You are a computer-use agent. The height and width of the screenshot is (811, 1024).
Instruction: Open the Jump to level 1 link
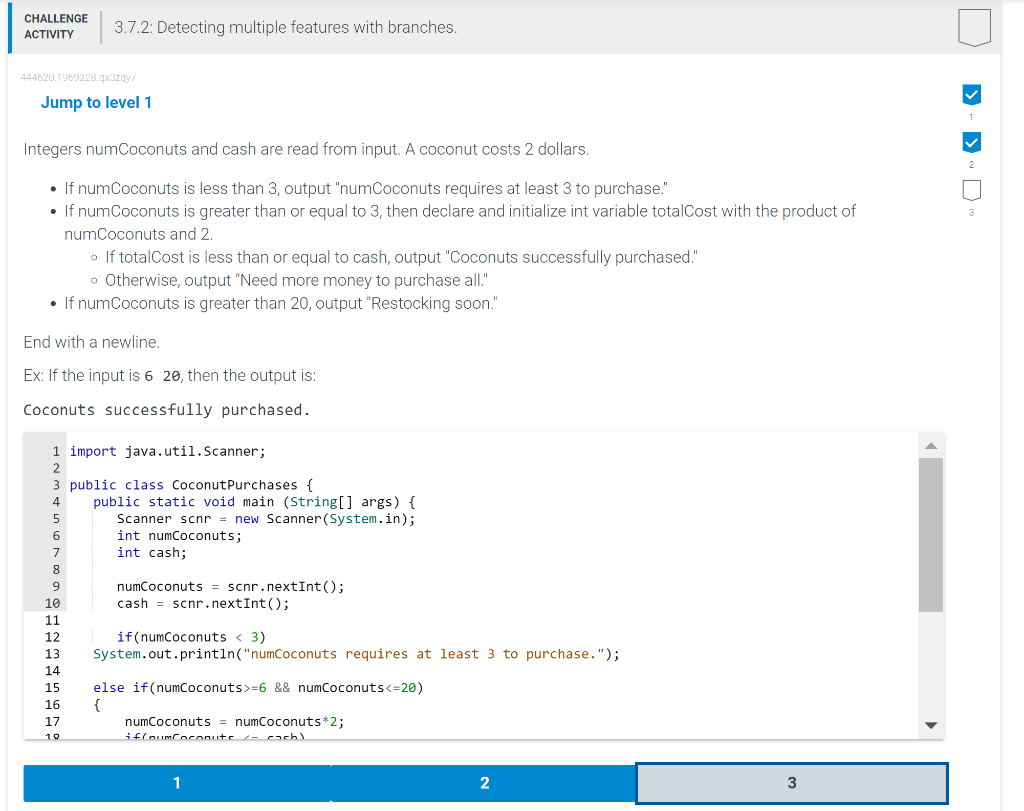96,102
